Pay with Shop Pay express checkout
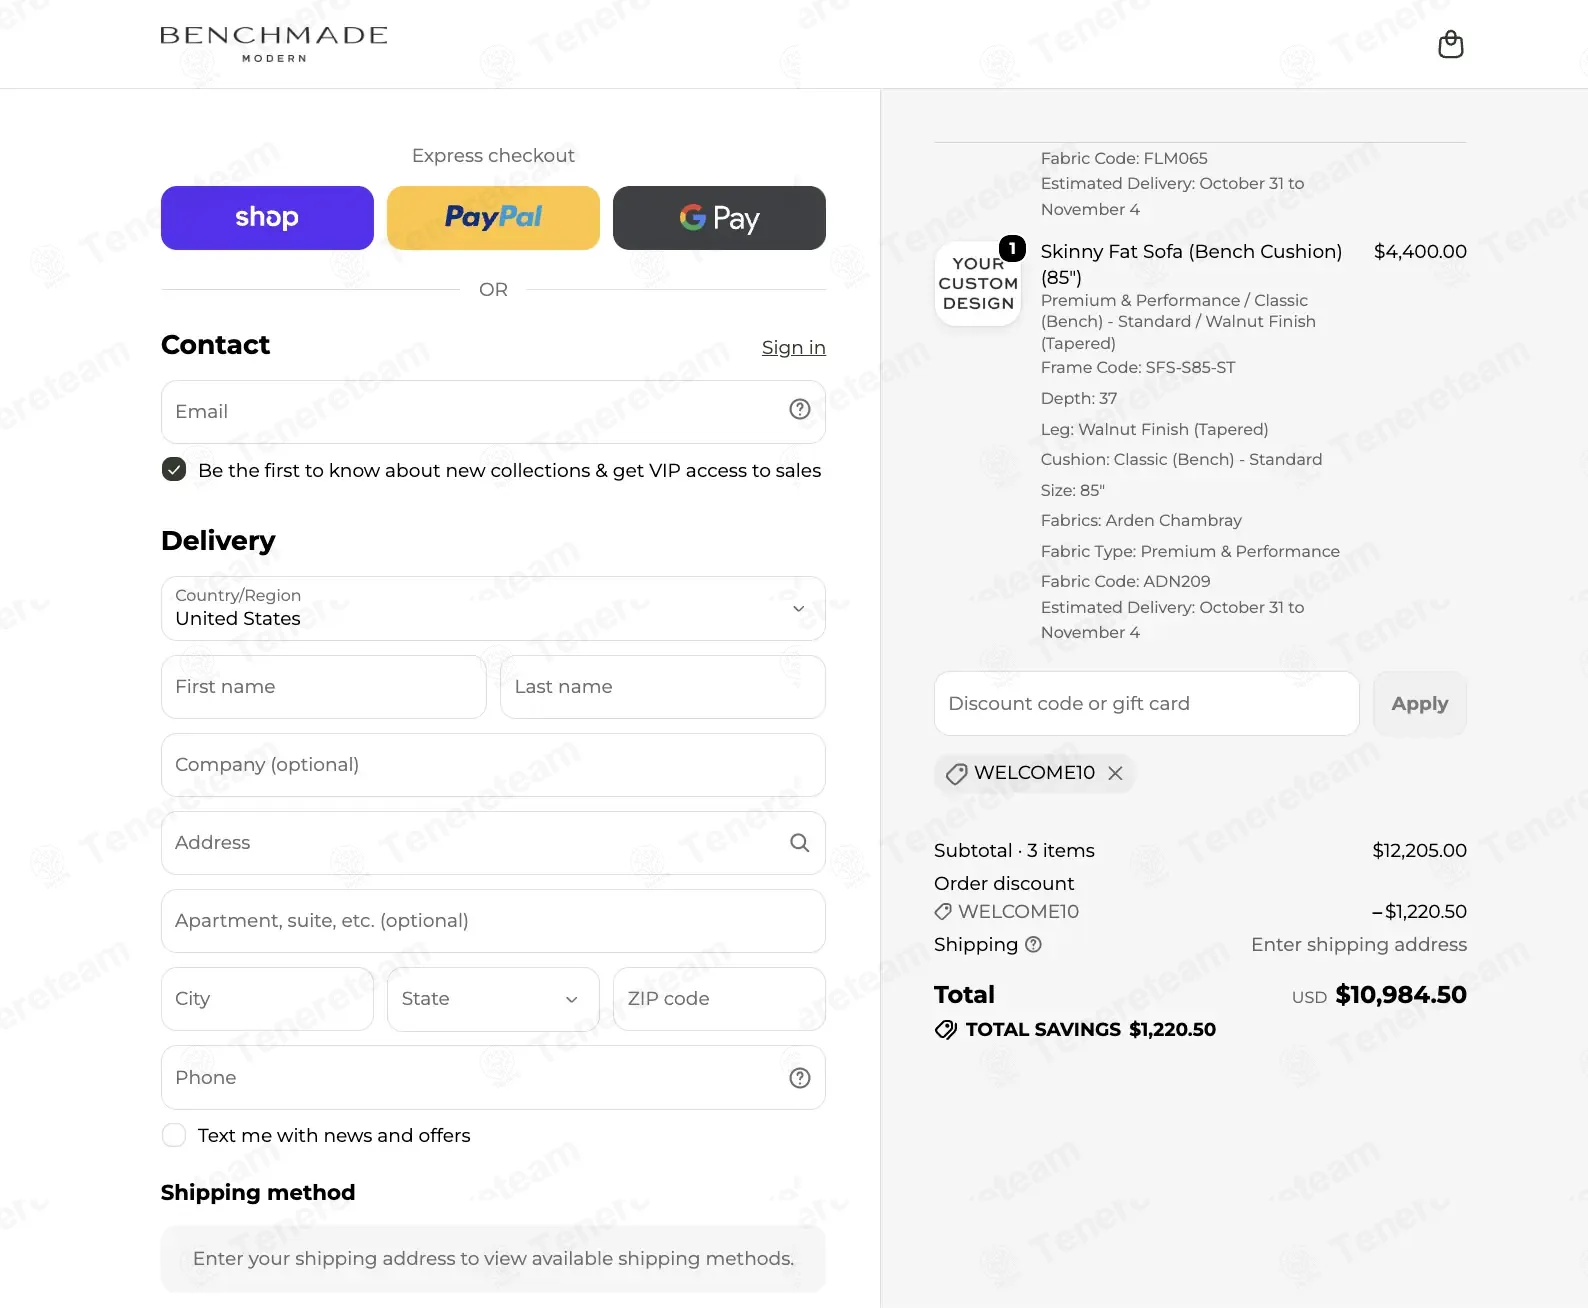 tap(267, 218)
